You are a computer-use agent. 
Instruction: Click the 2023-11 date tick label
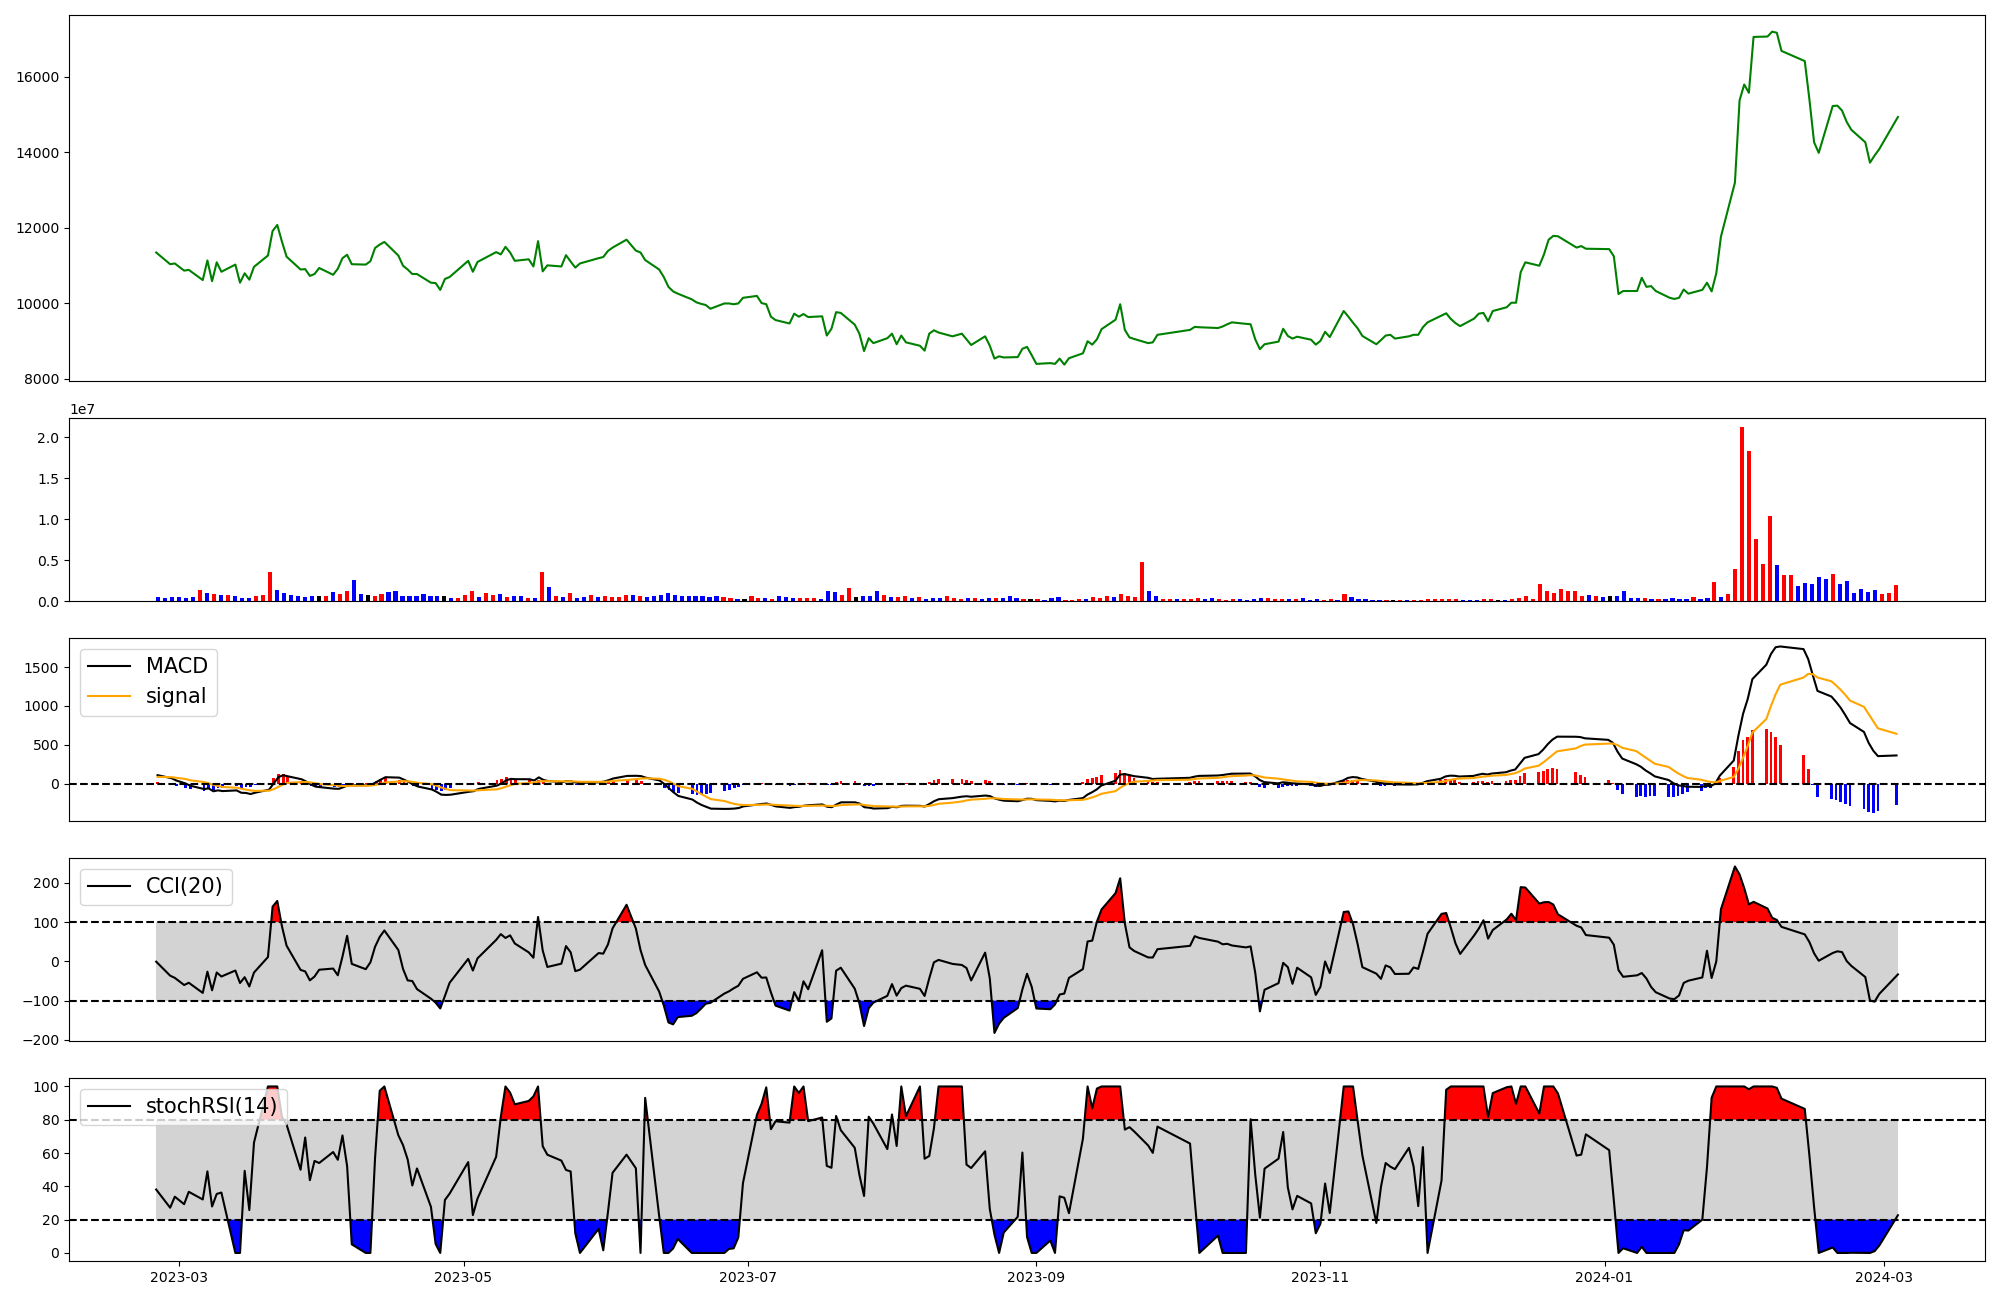click(x=1320, y=1277)
